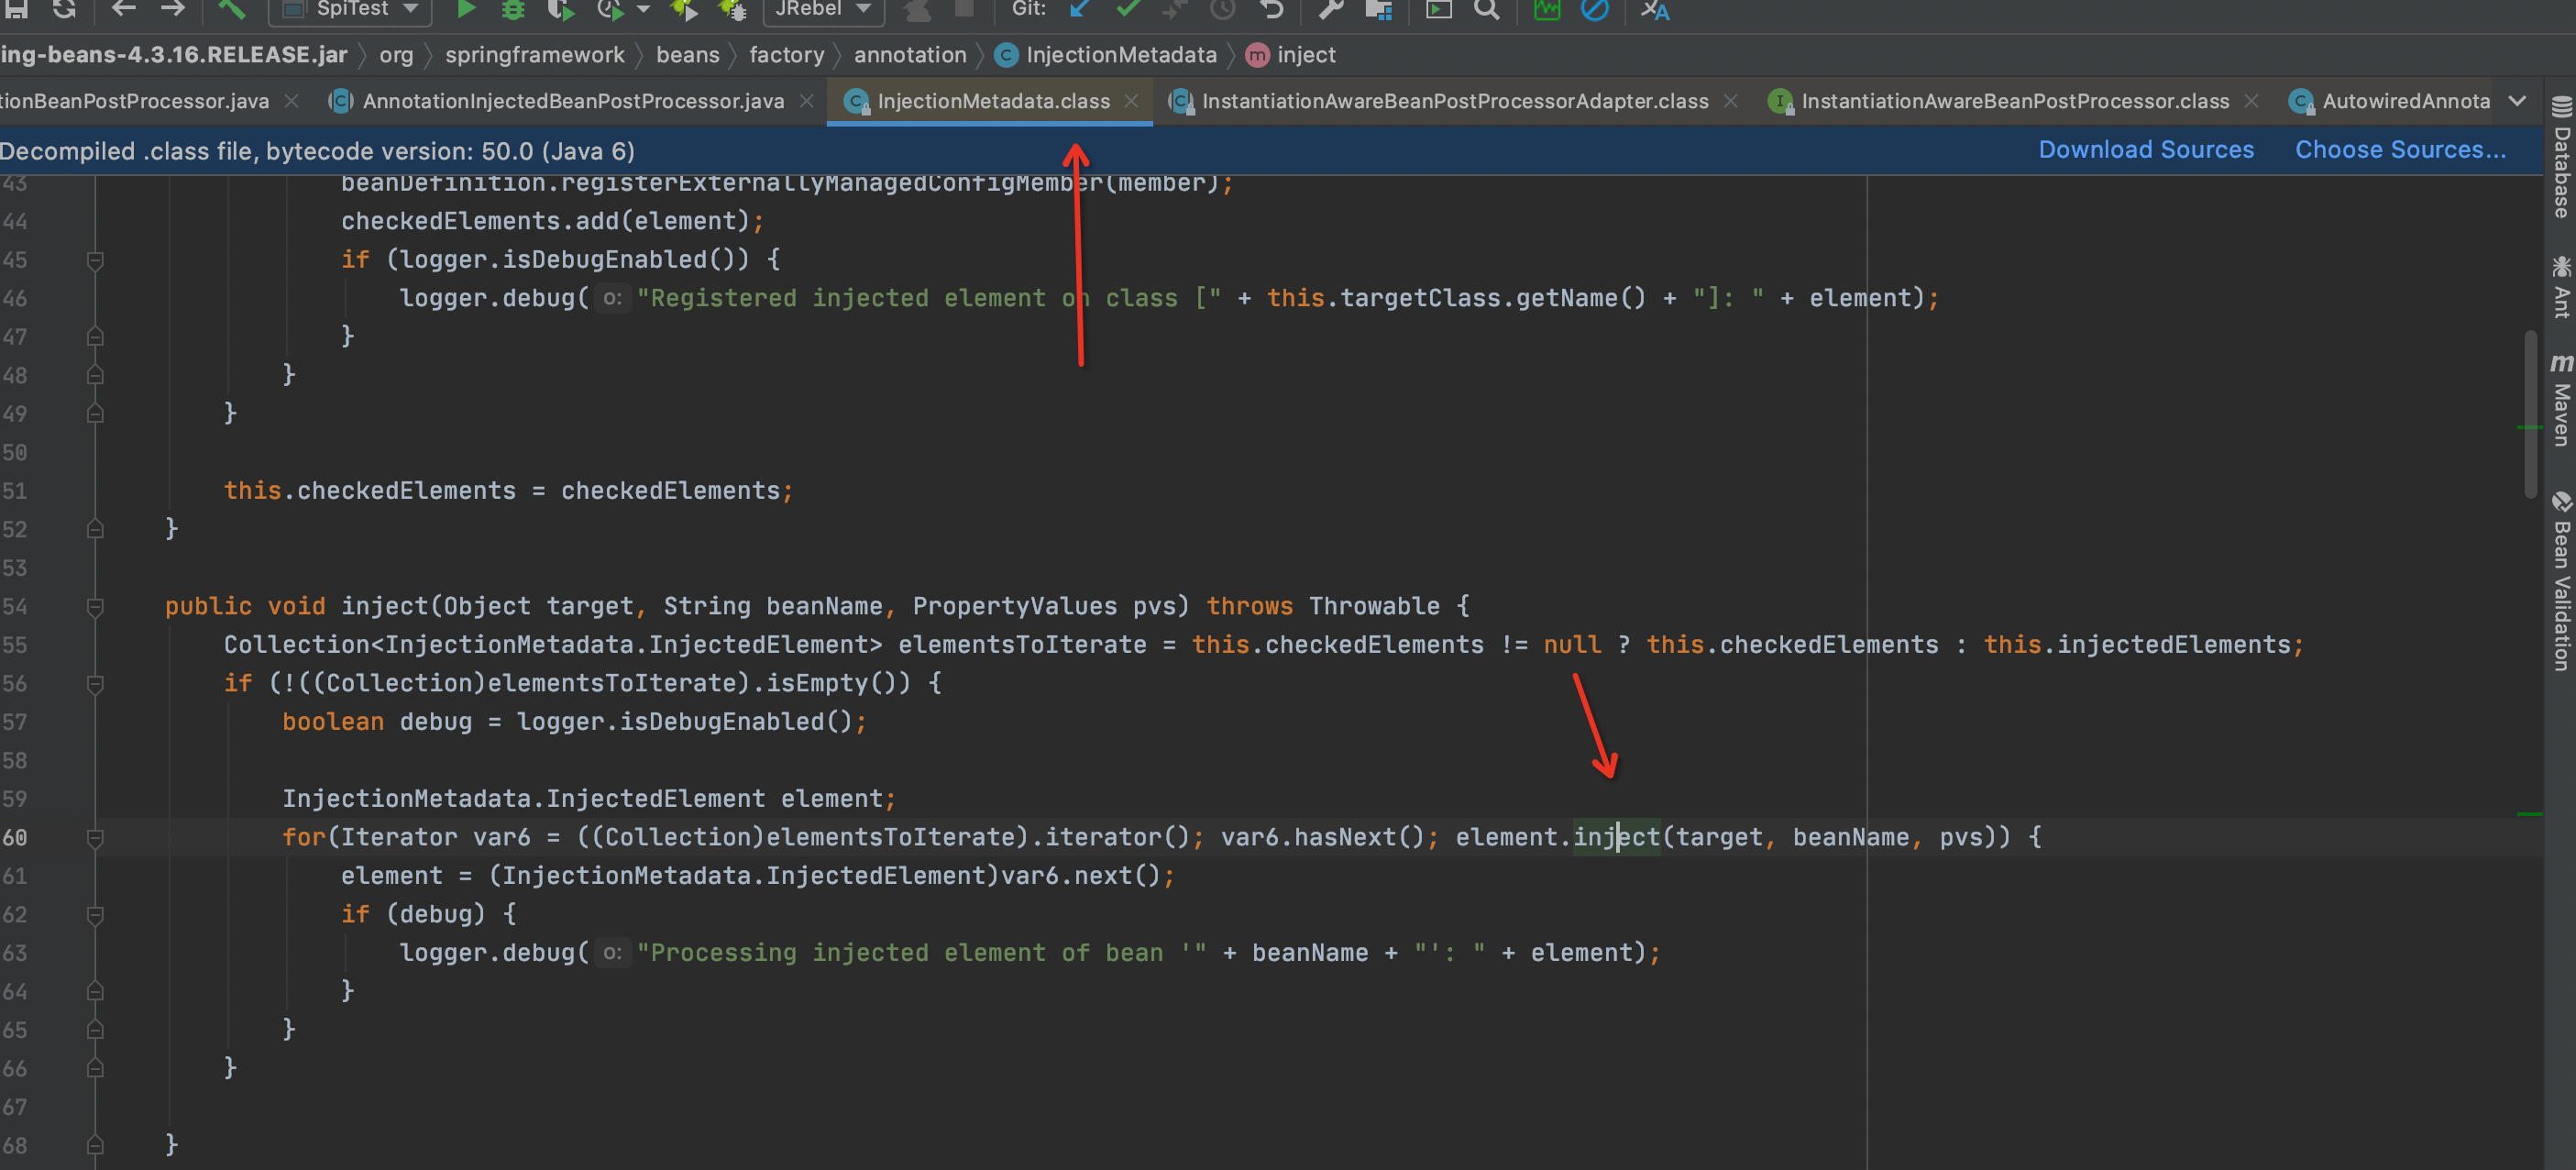Switch to InstantiationAwareBeanPostProcessorAdapter.class tab
The height and width of the screenshot is (1170, 2576).
pyautogui.click(x=1454, y=101)
